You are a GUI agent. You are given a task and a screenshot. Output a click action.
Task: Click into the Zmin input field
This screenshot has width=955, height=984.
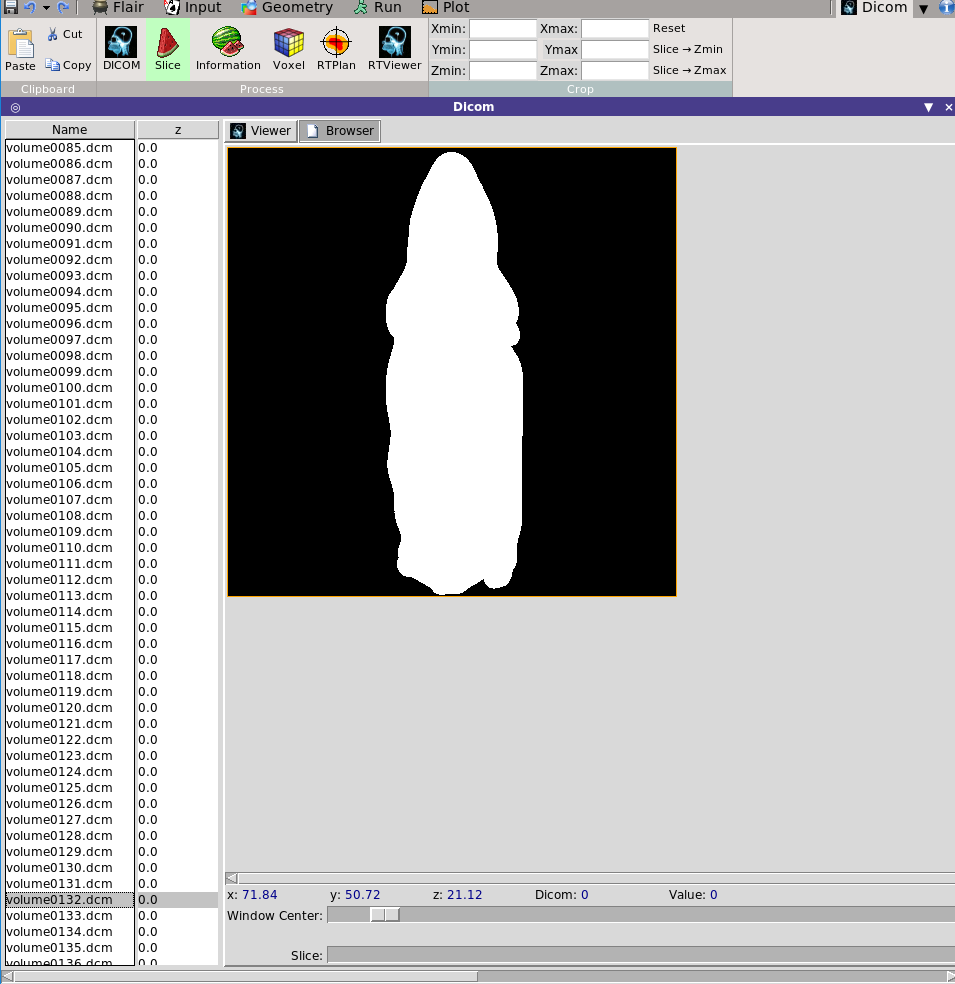coord(503,70)
